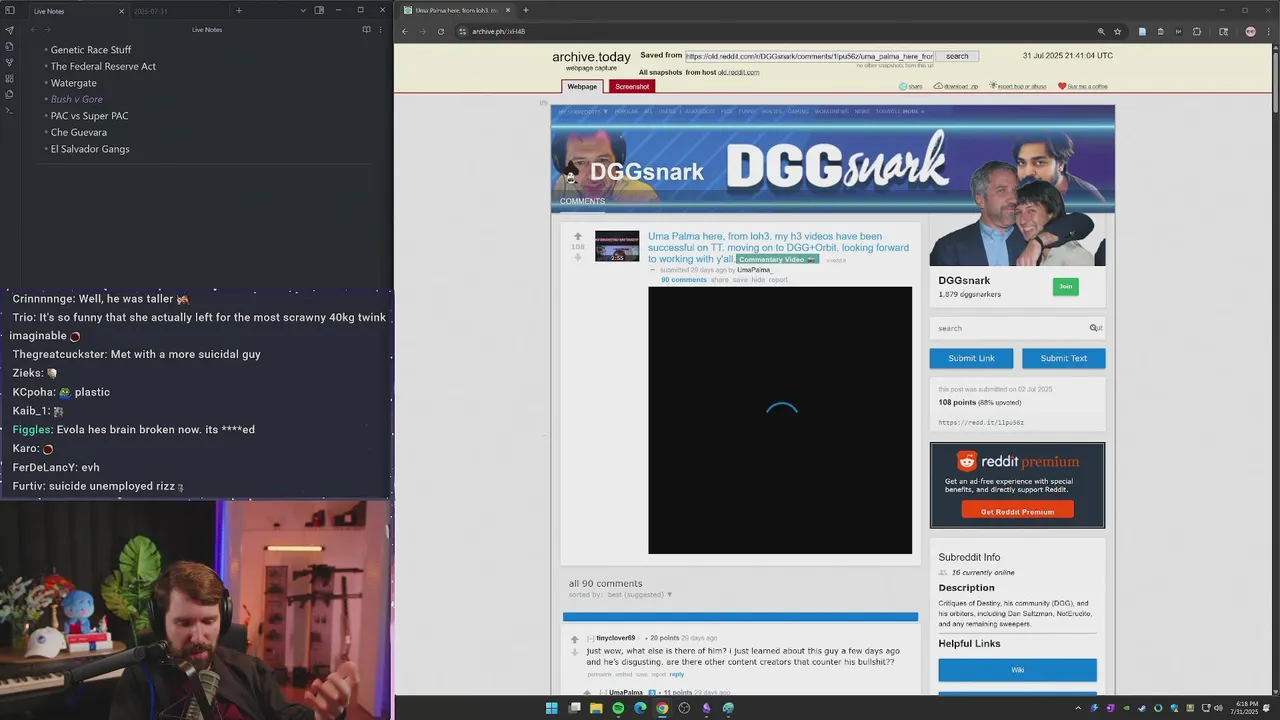Open Spotify from the taskbar
Image resolution: width=1280 pixels, height=720 pixels.
(x=618, y=708)
